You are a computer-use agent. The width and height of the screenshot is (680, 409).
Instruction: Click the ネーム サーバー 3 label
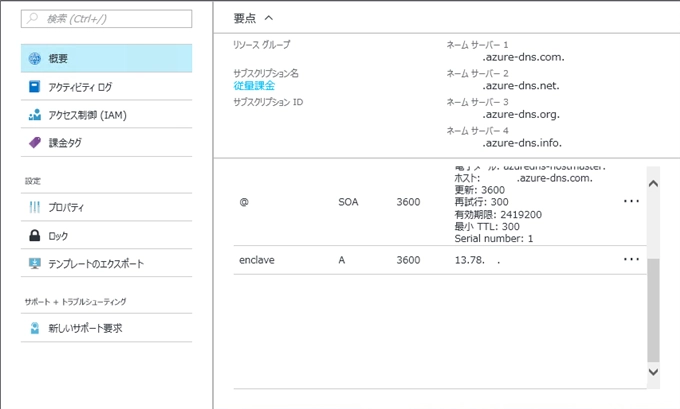coord(477,102)
